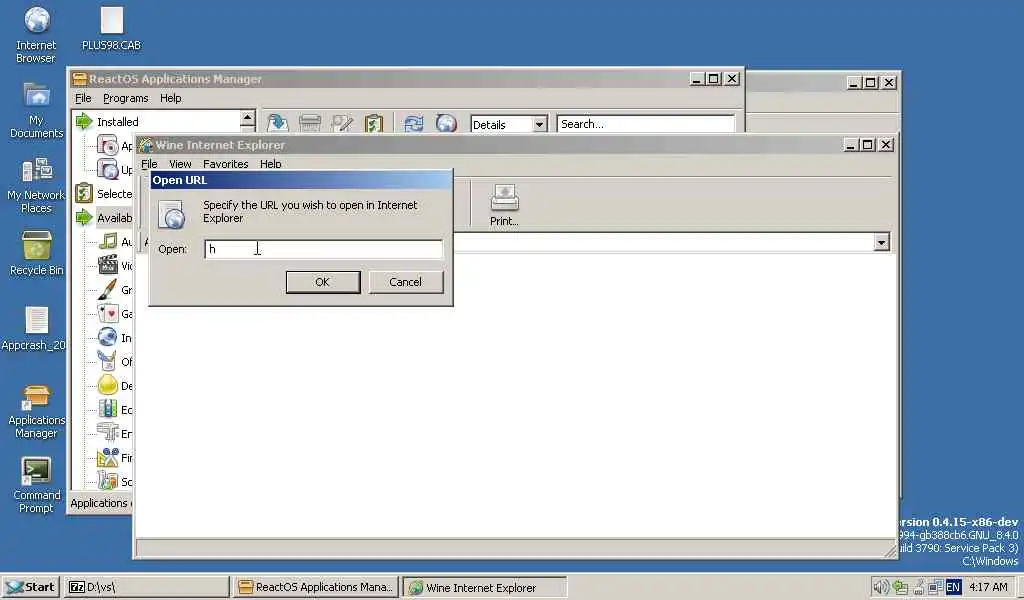Click the Internet Browser desktop icon
The height and width of the screenshot is (600, 1024).
36,35
